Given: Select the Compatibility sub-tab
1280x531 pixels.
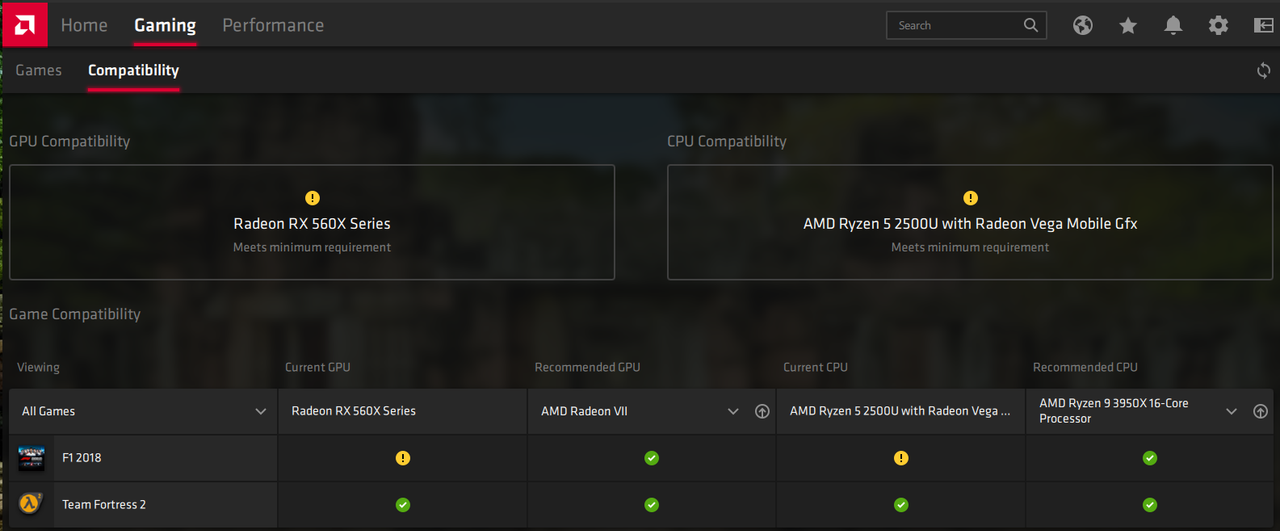Looking at the screenshot, I should (x=133, y=70).
